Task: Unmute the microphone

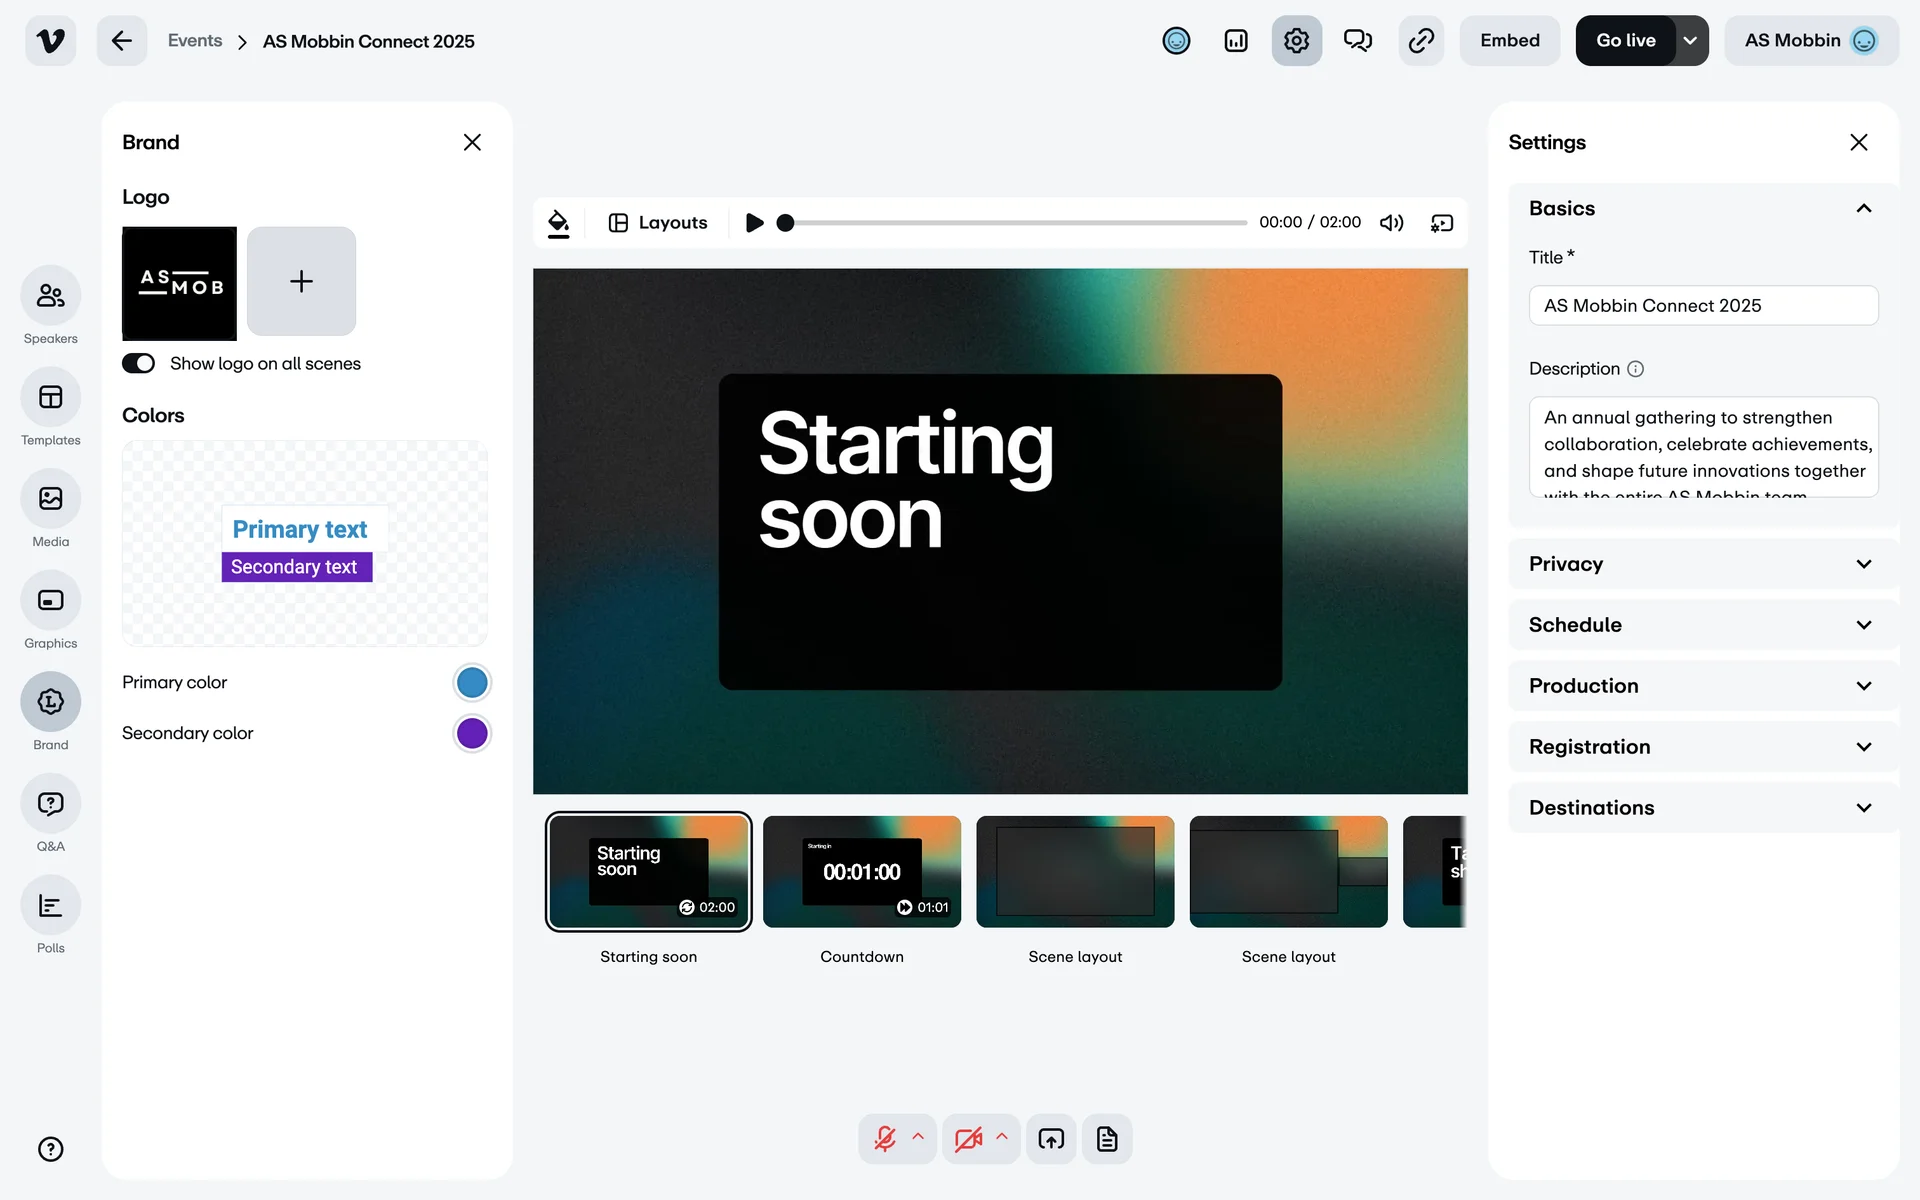Action: 886,1138
